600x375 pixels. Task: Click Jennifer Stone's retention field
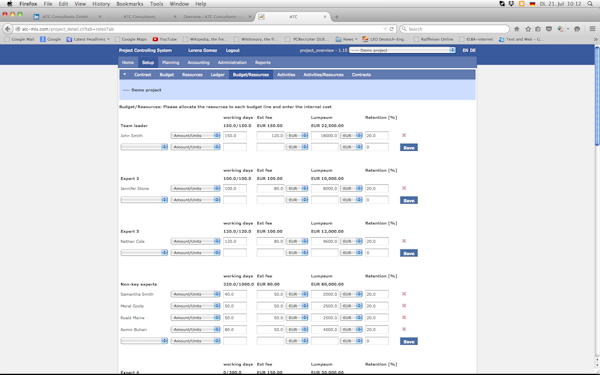pyautogui.click(x=377, y=188)
